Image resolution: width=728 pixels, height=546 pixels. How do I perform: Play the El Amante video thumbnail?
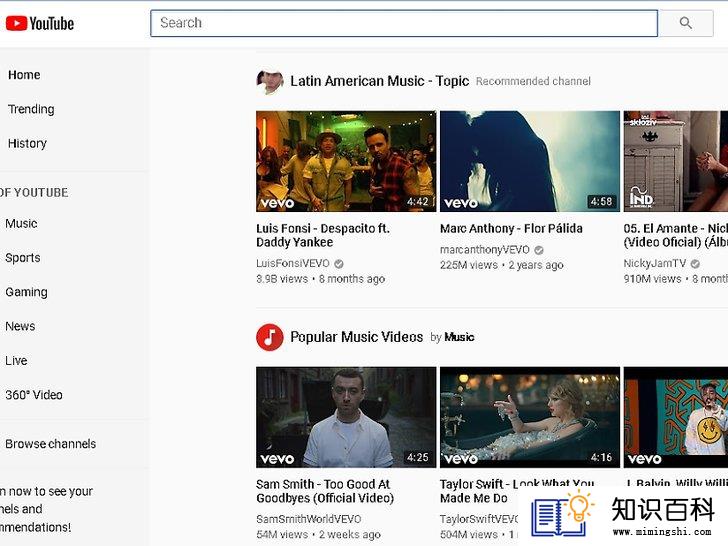tap(676, 161)
